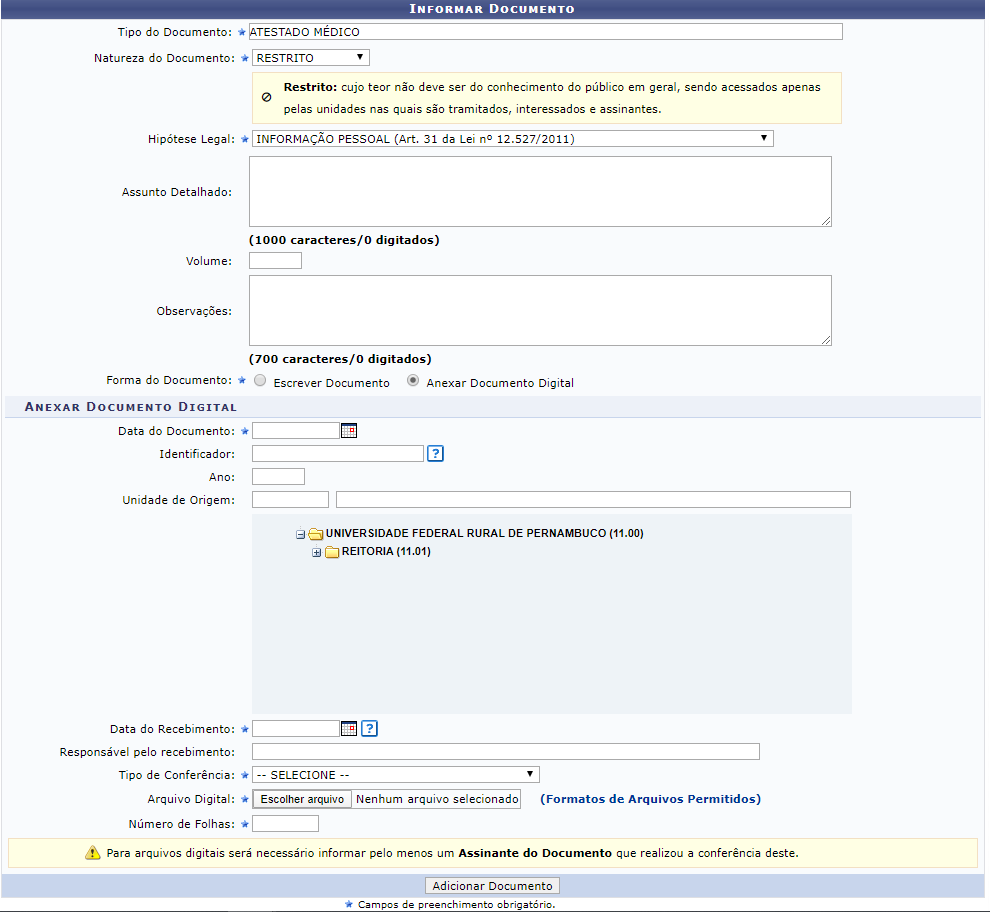Select REITORIA (11.01) in the unit tree
This screenshot has width=990, height=912.
coord(386,551)
